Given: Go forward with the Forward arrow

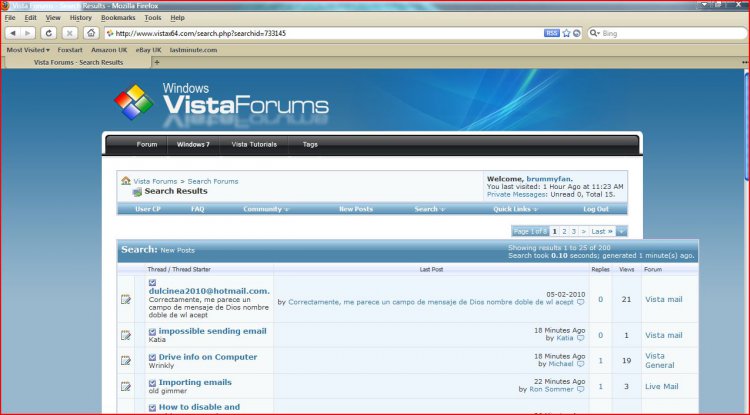Looking at the screenshot, I should [x=28, y=33].
